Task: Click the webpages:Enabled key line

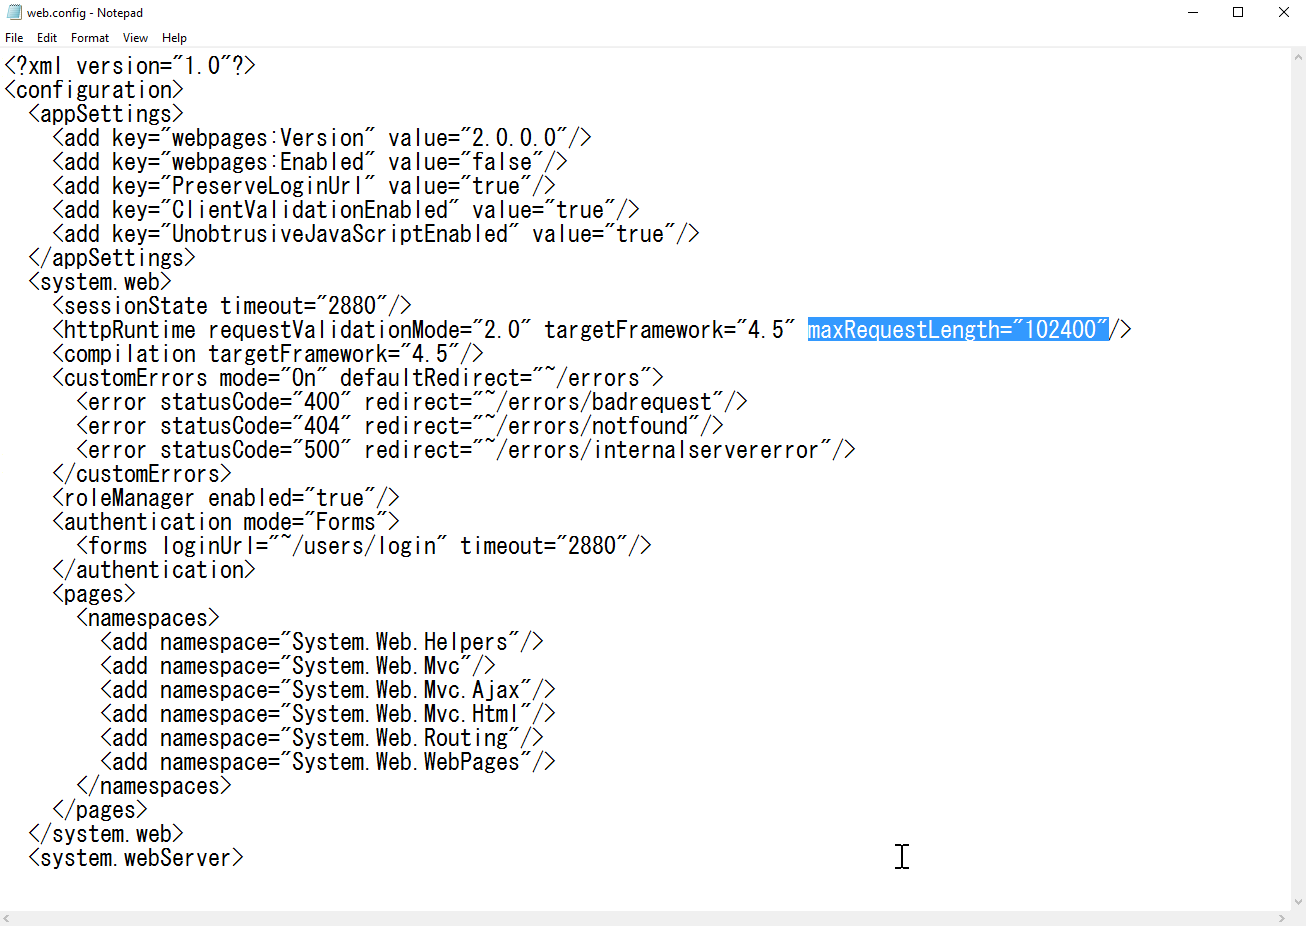Action: tap(310, 162)
